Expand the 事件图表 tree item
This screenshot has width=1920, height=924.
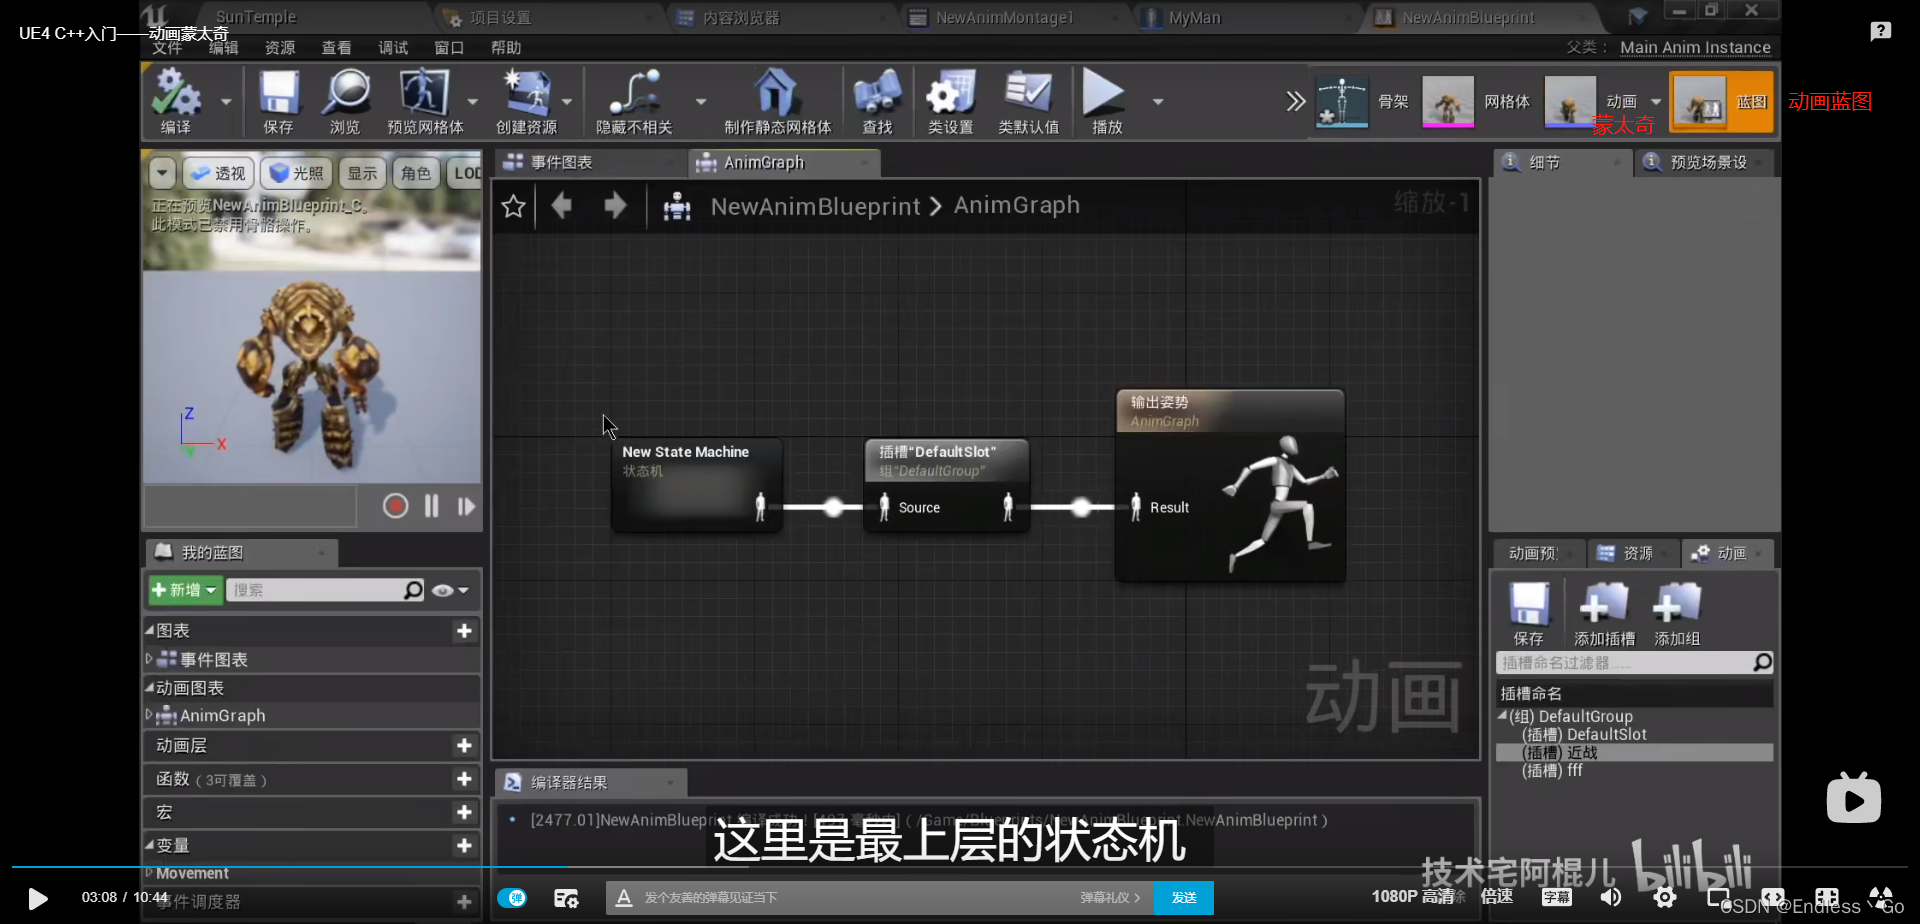coord(150,659)
